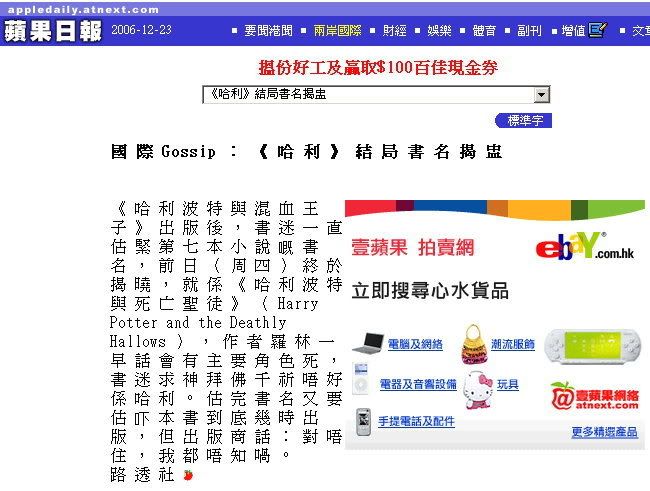Viewport: 650px width, 491px height.
Task: Open the 財經 finance section
Action: pyautogui.click(x=395, y=30)
